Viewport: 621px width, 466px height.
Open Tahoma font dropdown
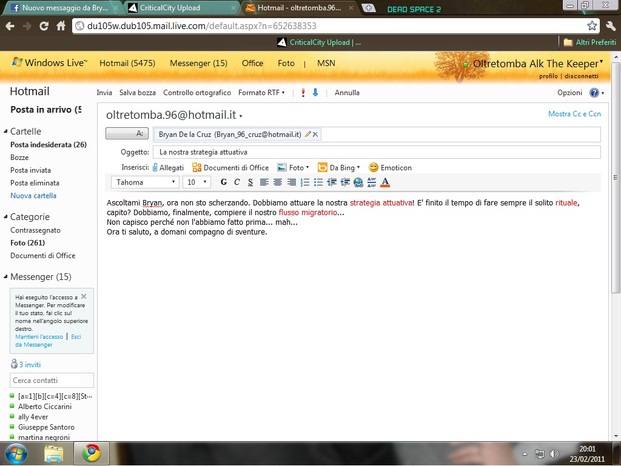[x=145, y=182]
